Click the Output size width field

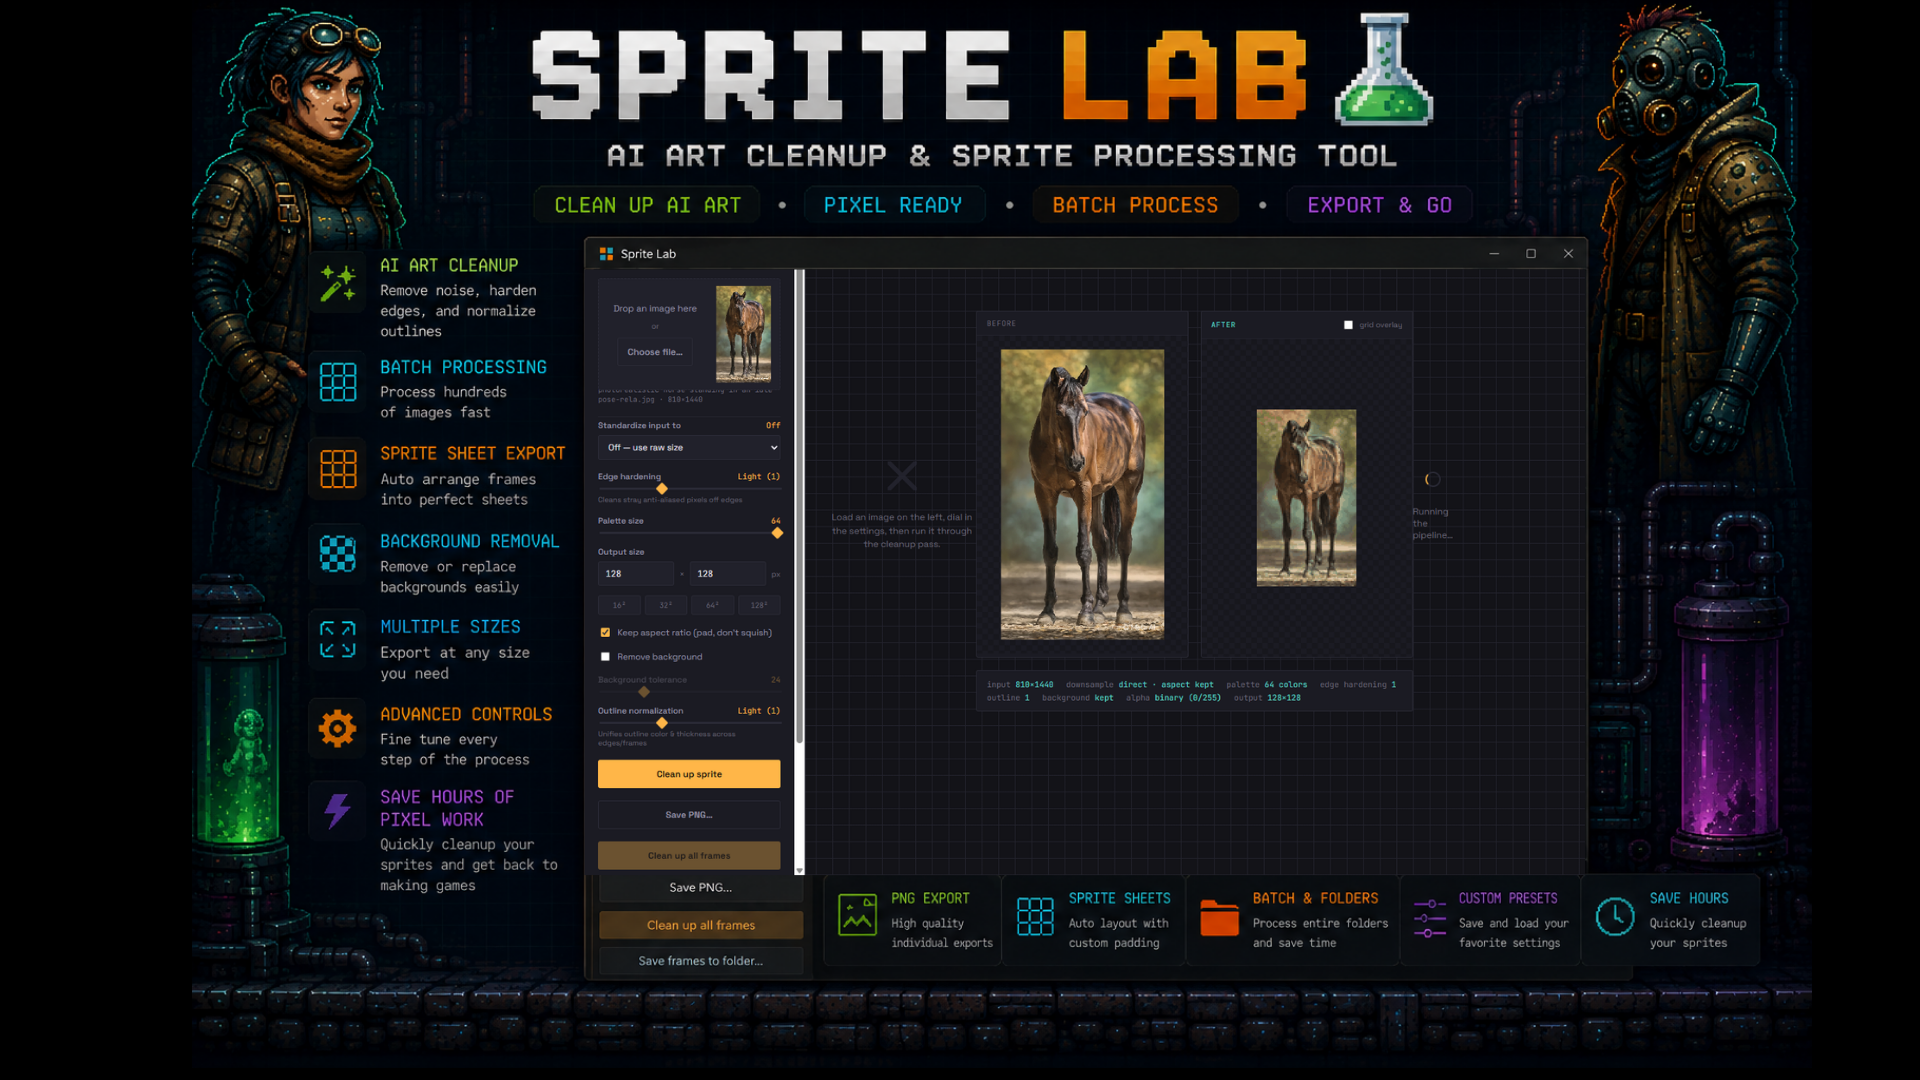coord(636,574)
